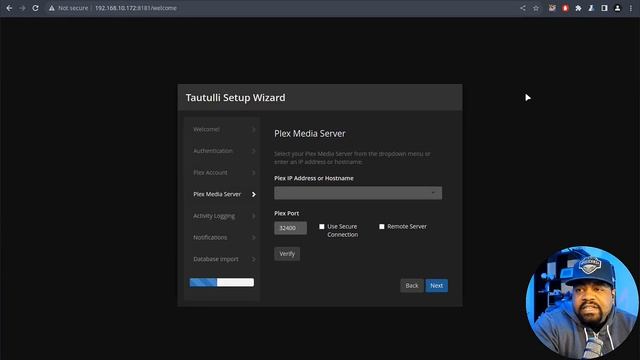Click the presenter webcam thumbnail
The image size is (640, 360).
point(582,303)
